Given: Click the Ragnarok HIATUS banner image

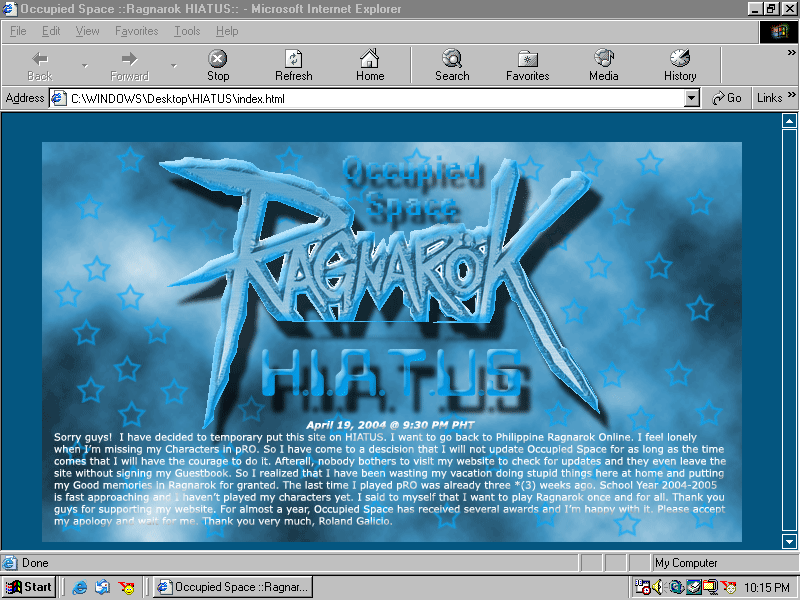Looking at the screenshot, I should click(391, 341).
